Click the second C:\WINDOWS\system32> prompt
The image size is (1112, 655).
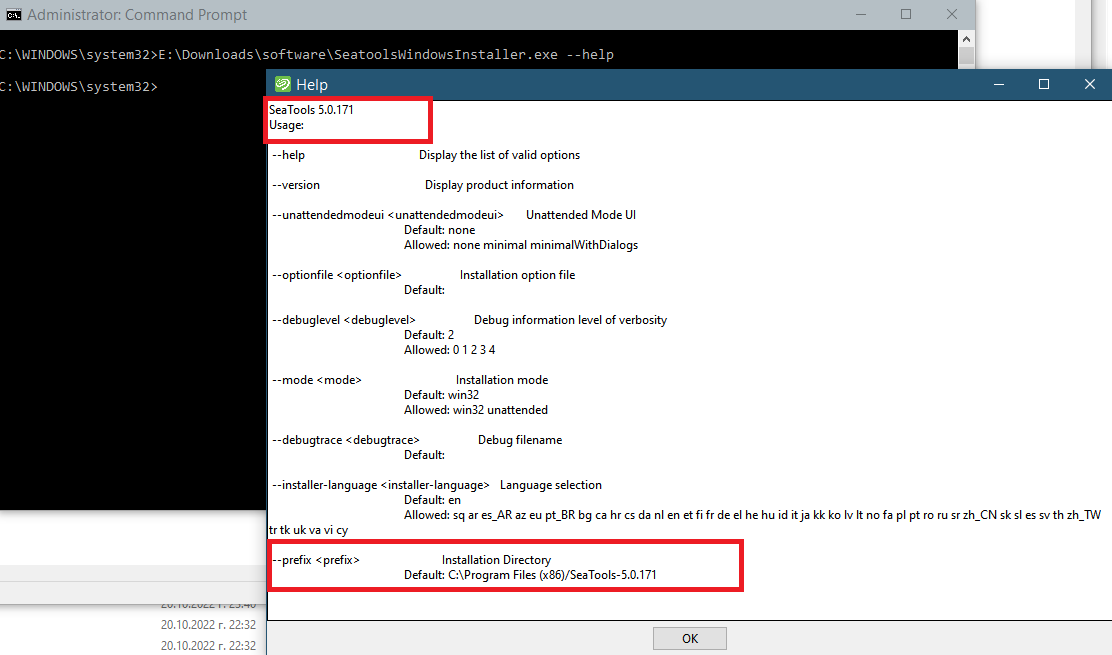pos(79,86)
